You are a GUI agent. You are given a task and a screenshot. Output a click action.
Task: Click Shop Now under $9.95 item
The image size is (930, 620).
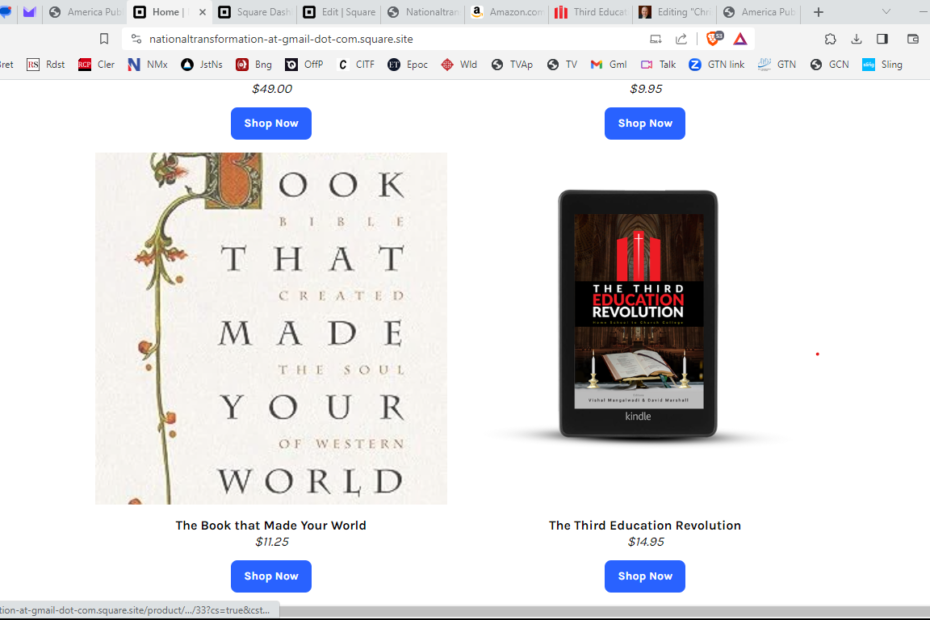(x=645, y=123)
